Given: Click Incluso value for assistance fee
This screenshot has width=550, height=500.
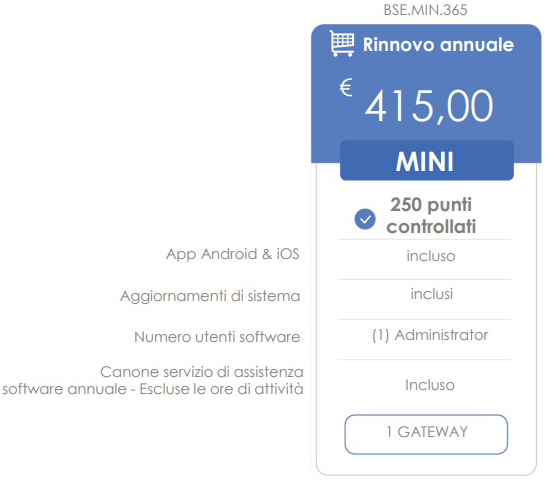Looking at the screenshot, I should point(430,385).
